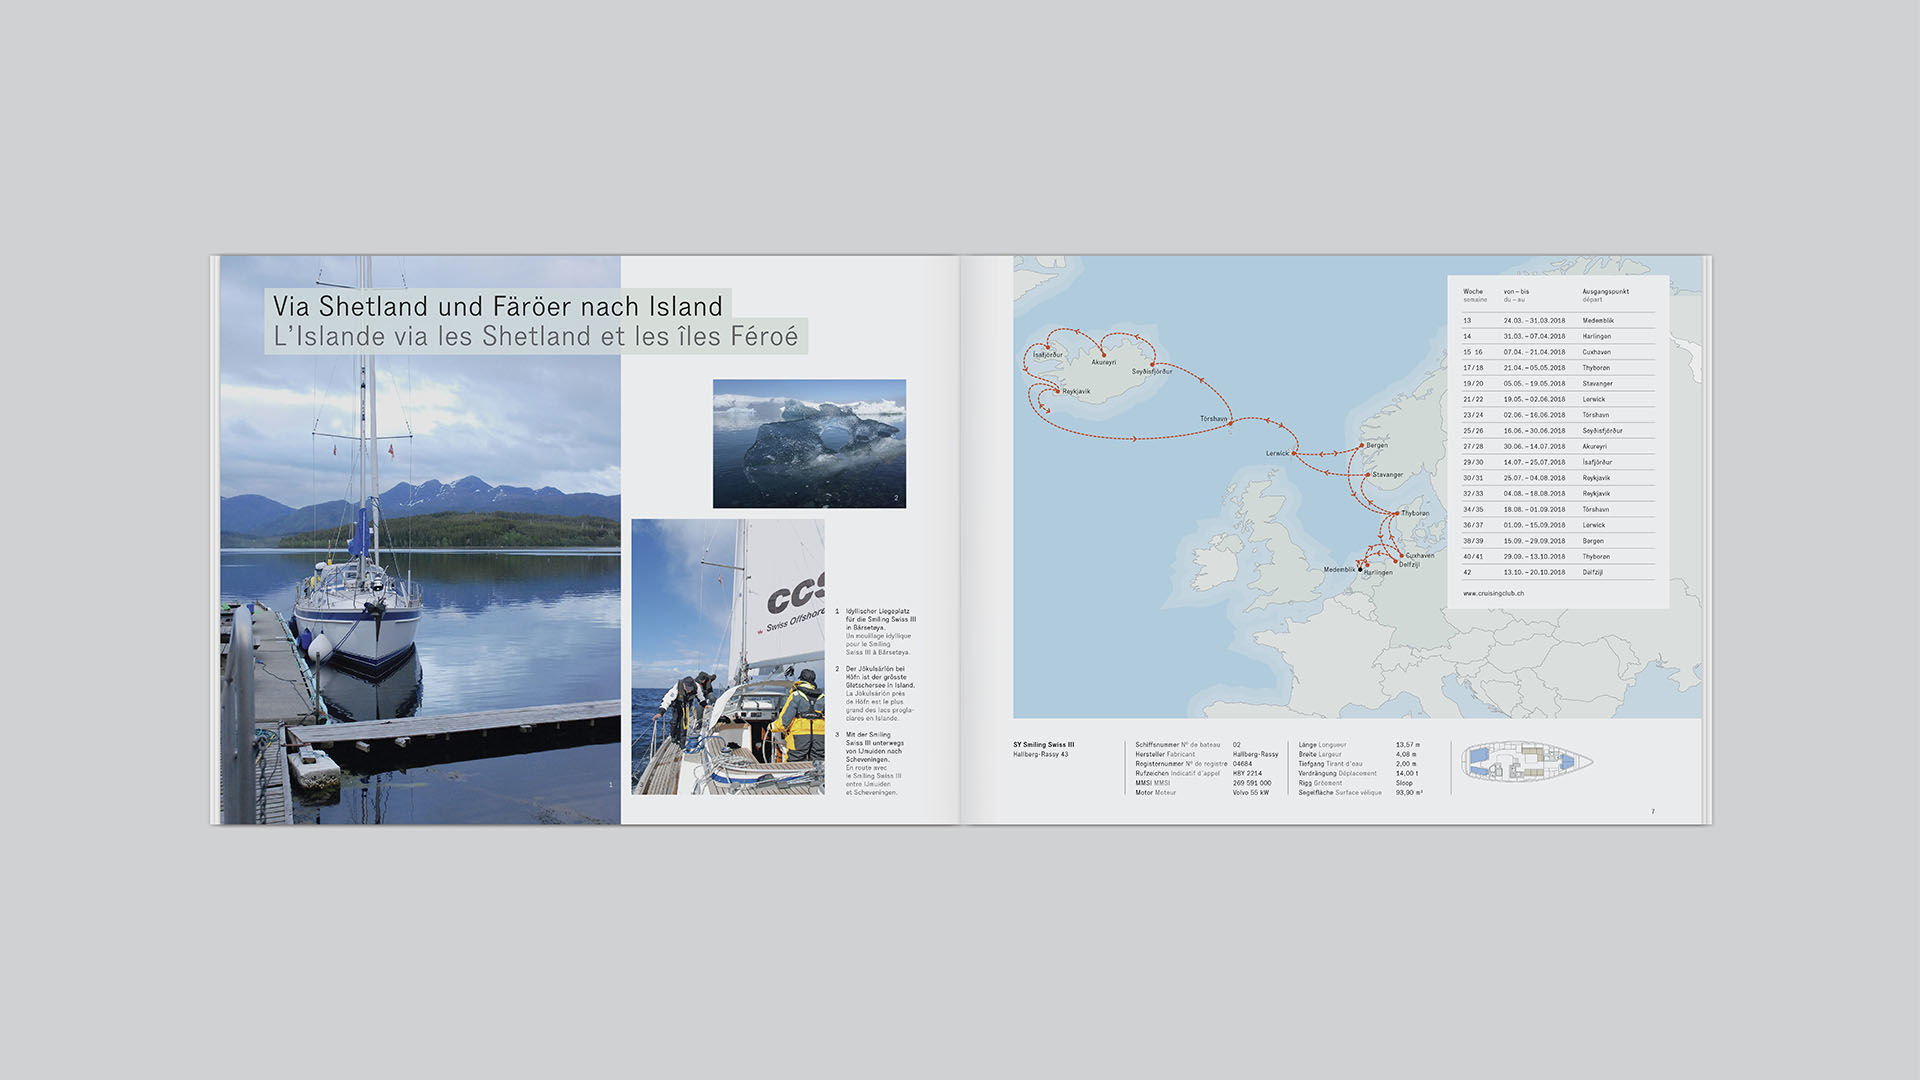Click the 'Woche semaine' column header
The height and width of the screenshot is (1080, 1920).
click(x=1475, y=295)
